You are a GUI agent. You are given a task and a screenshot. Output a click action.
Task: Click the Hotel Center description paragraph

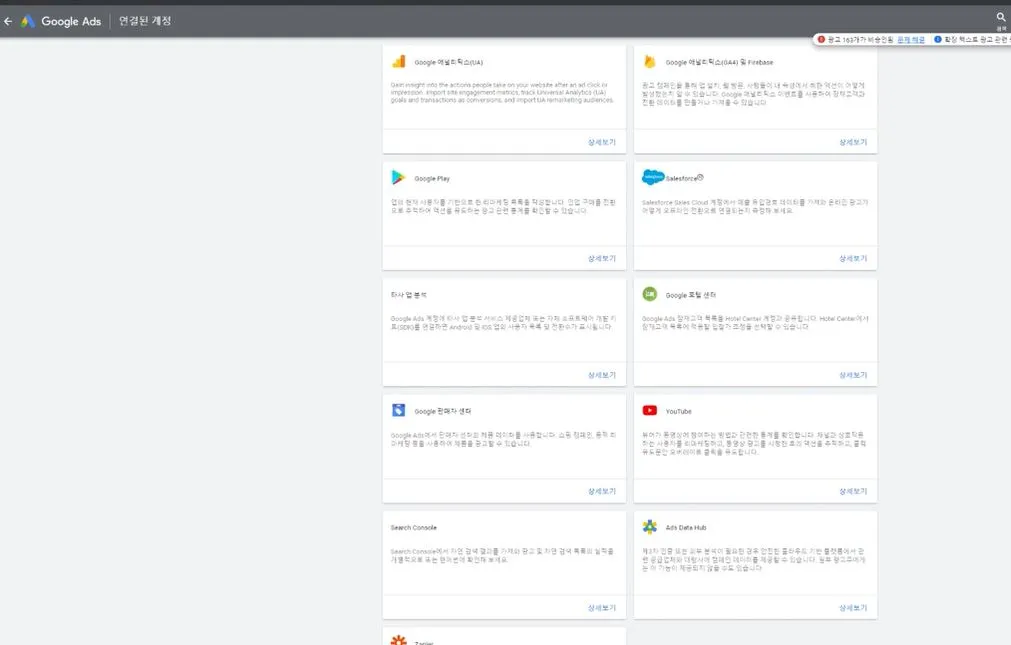coord(755,322)
